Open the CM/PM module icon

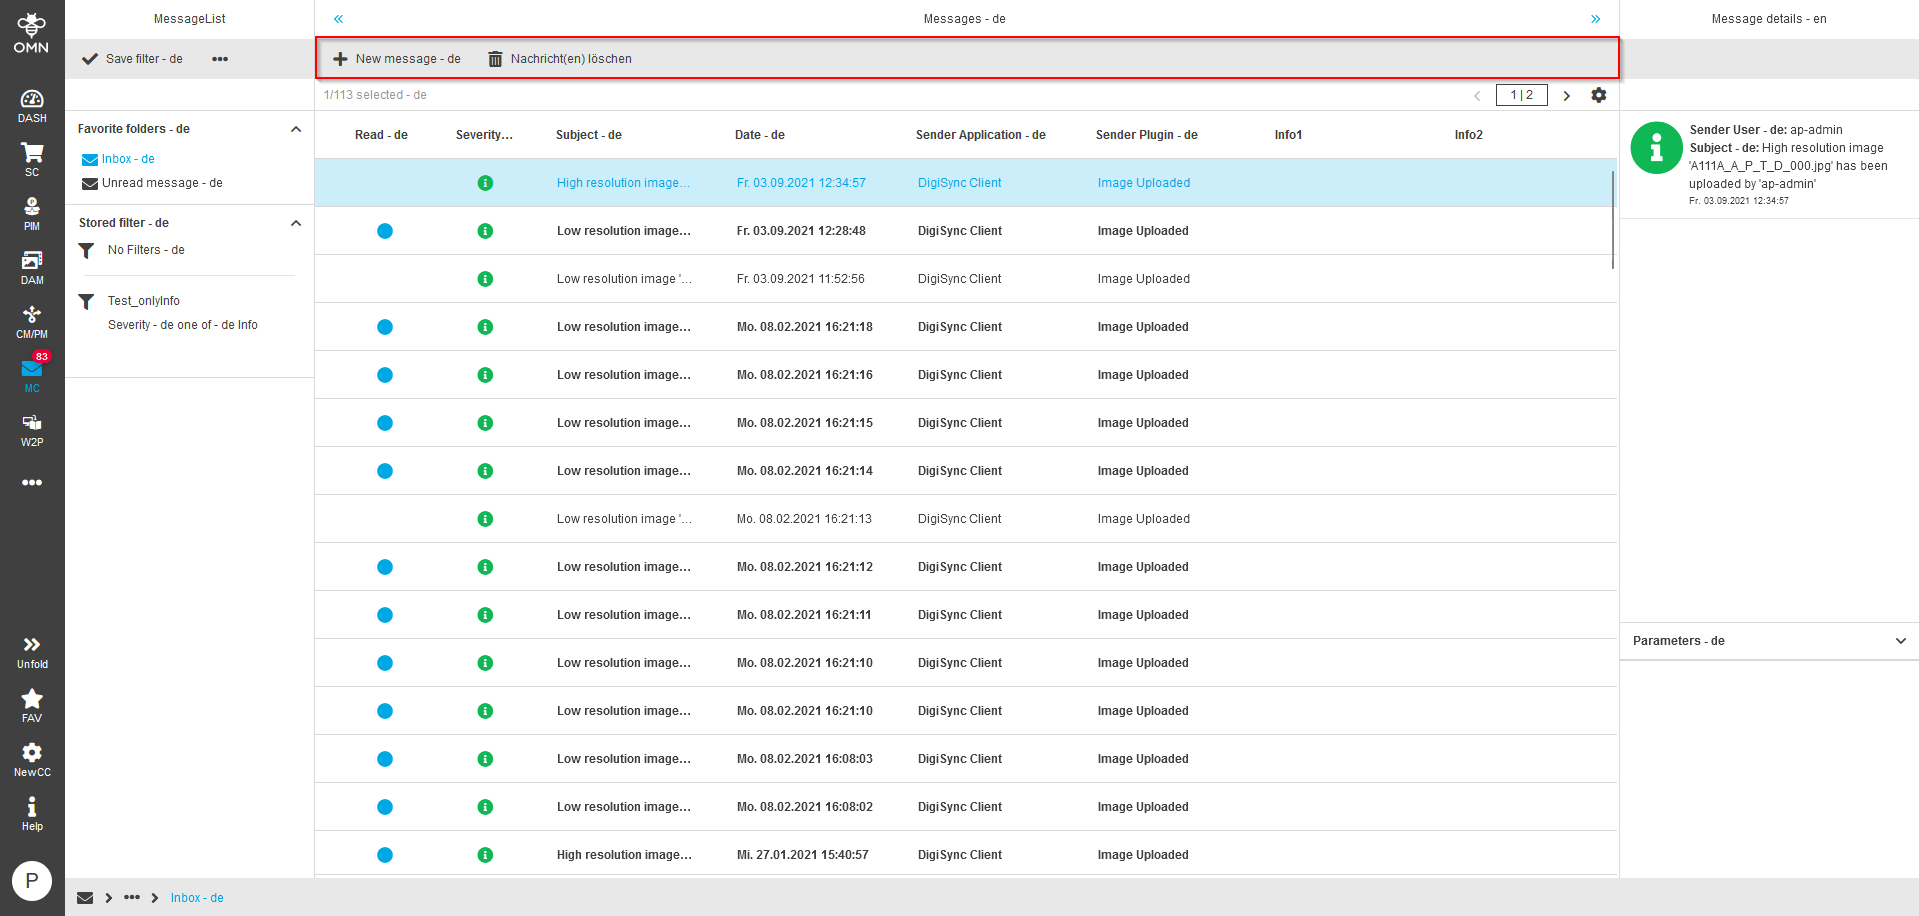(32, 321)
